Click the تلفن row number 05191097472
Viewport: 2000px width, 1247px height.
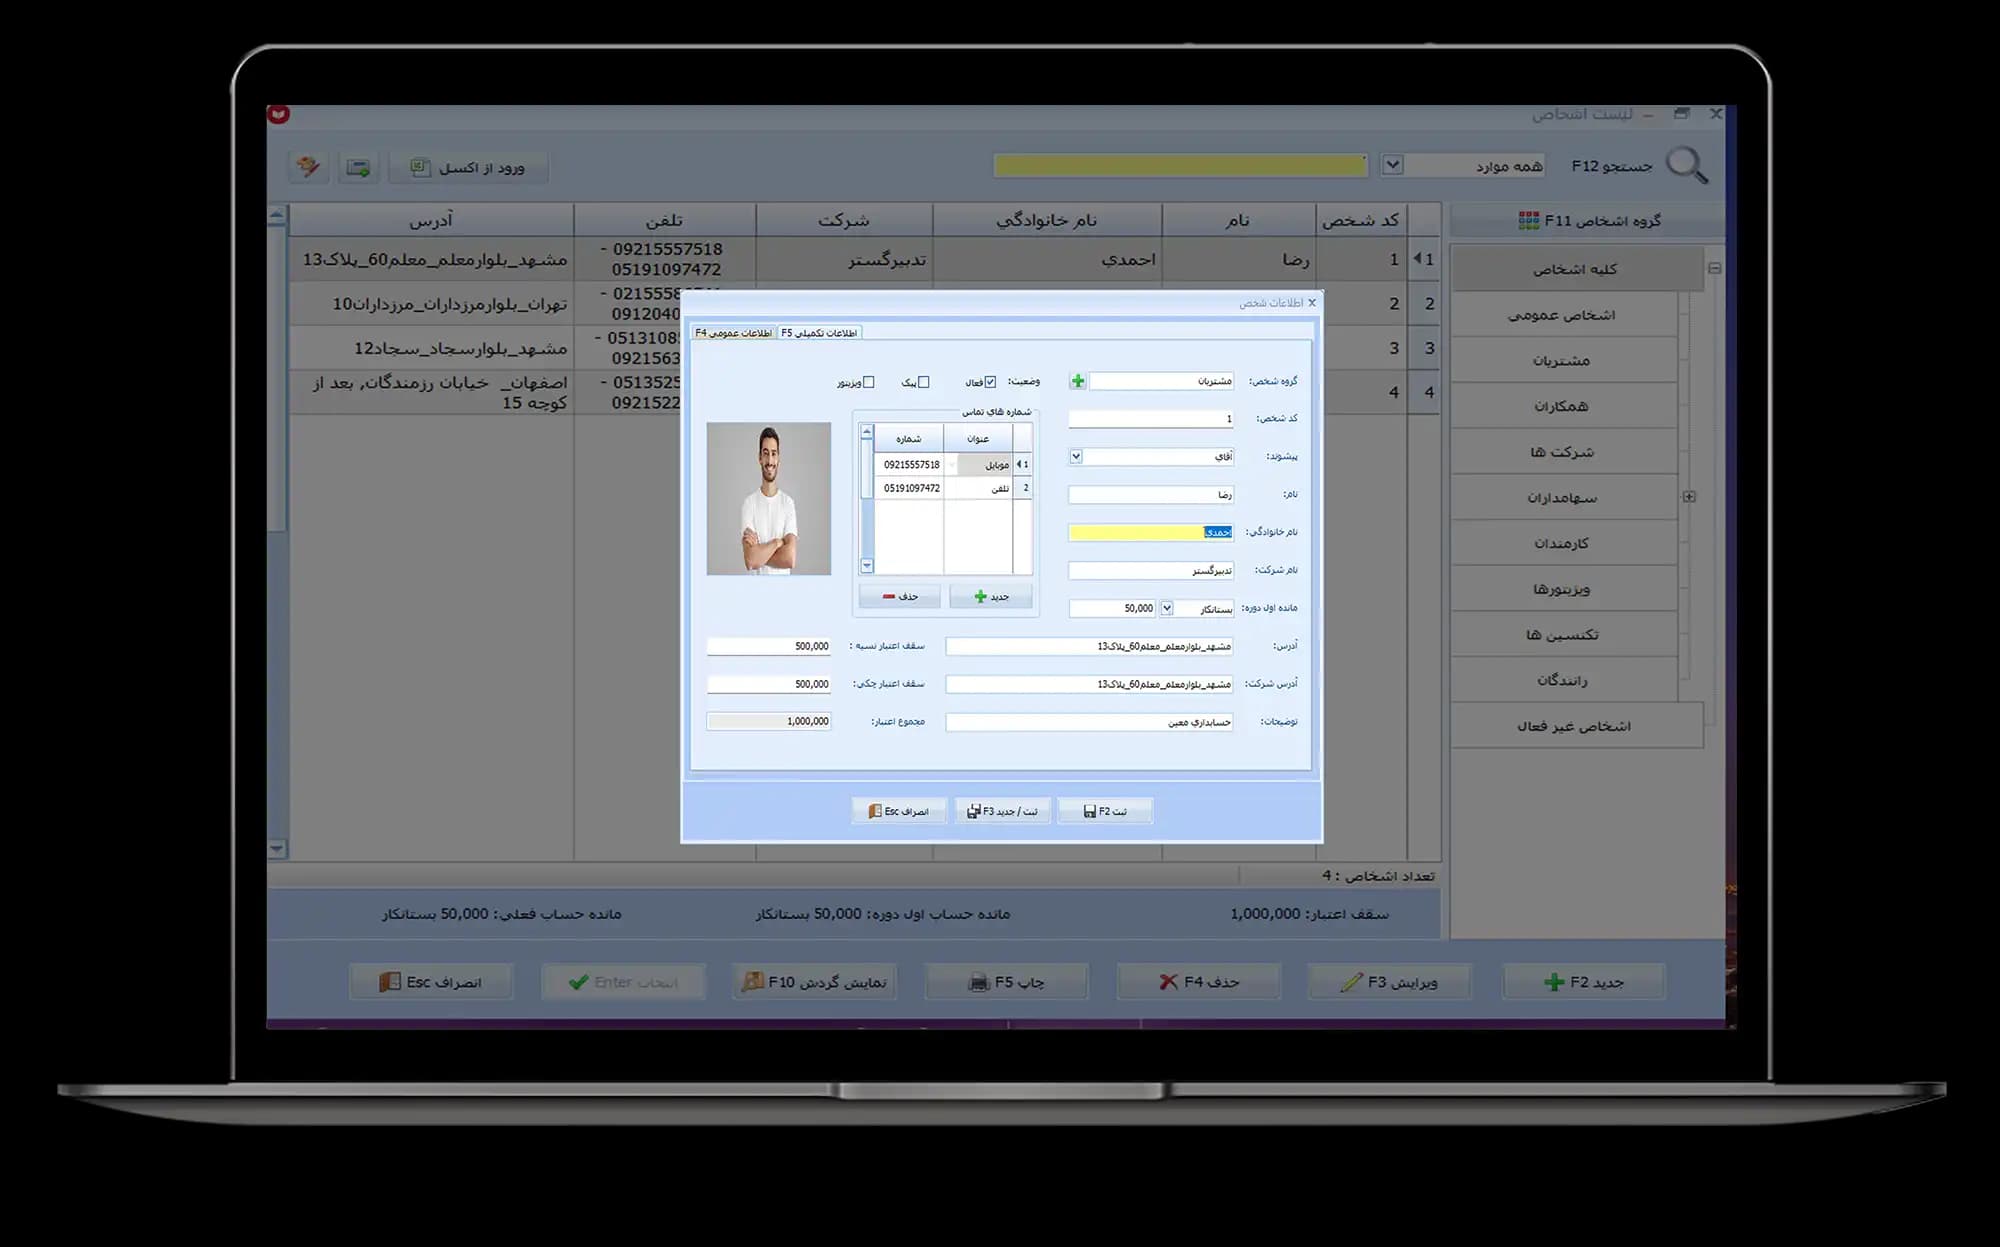point(911,488)
